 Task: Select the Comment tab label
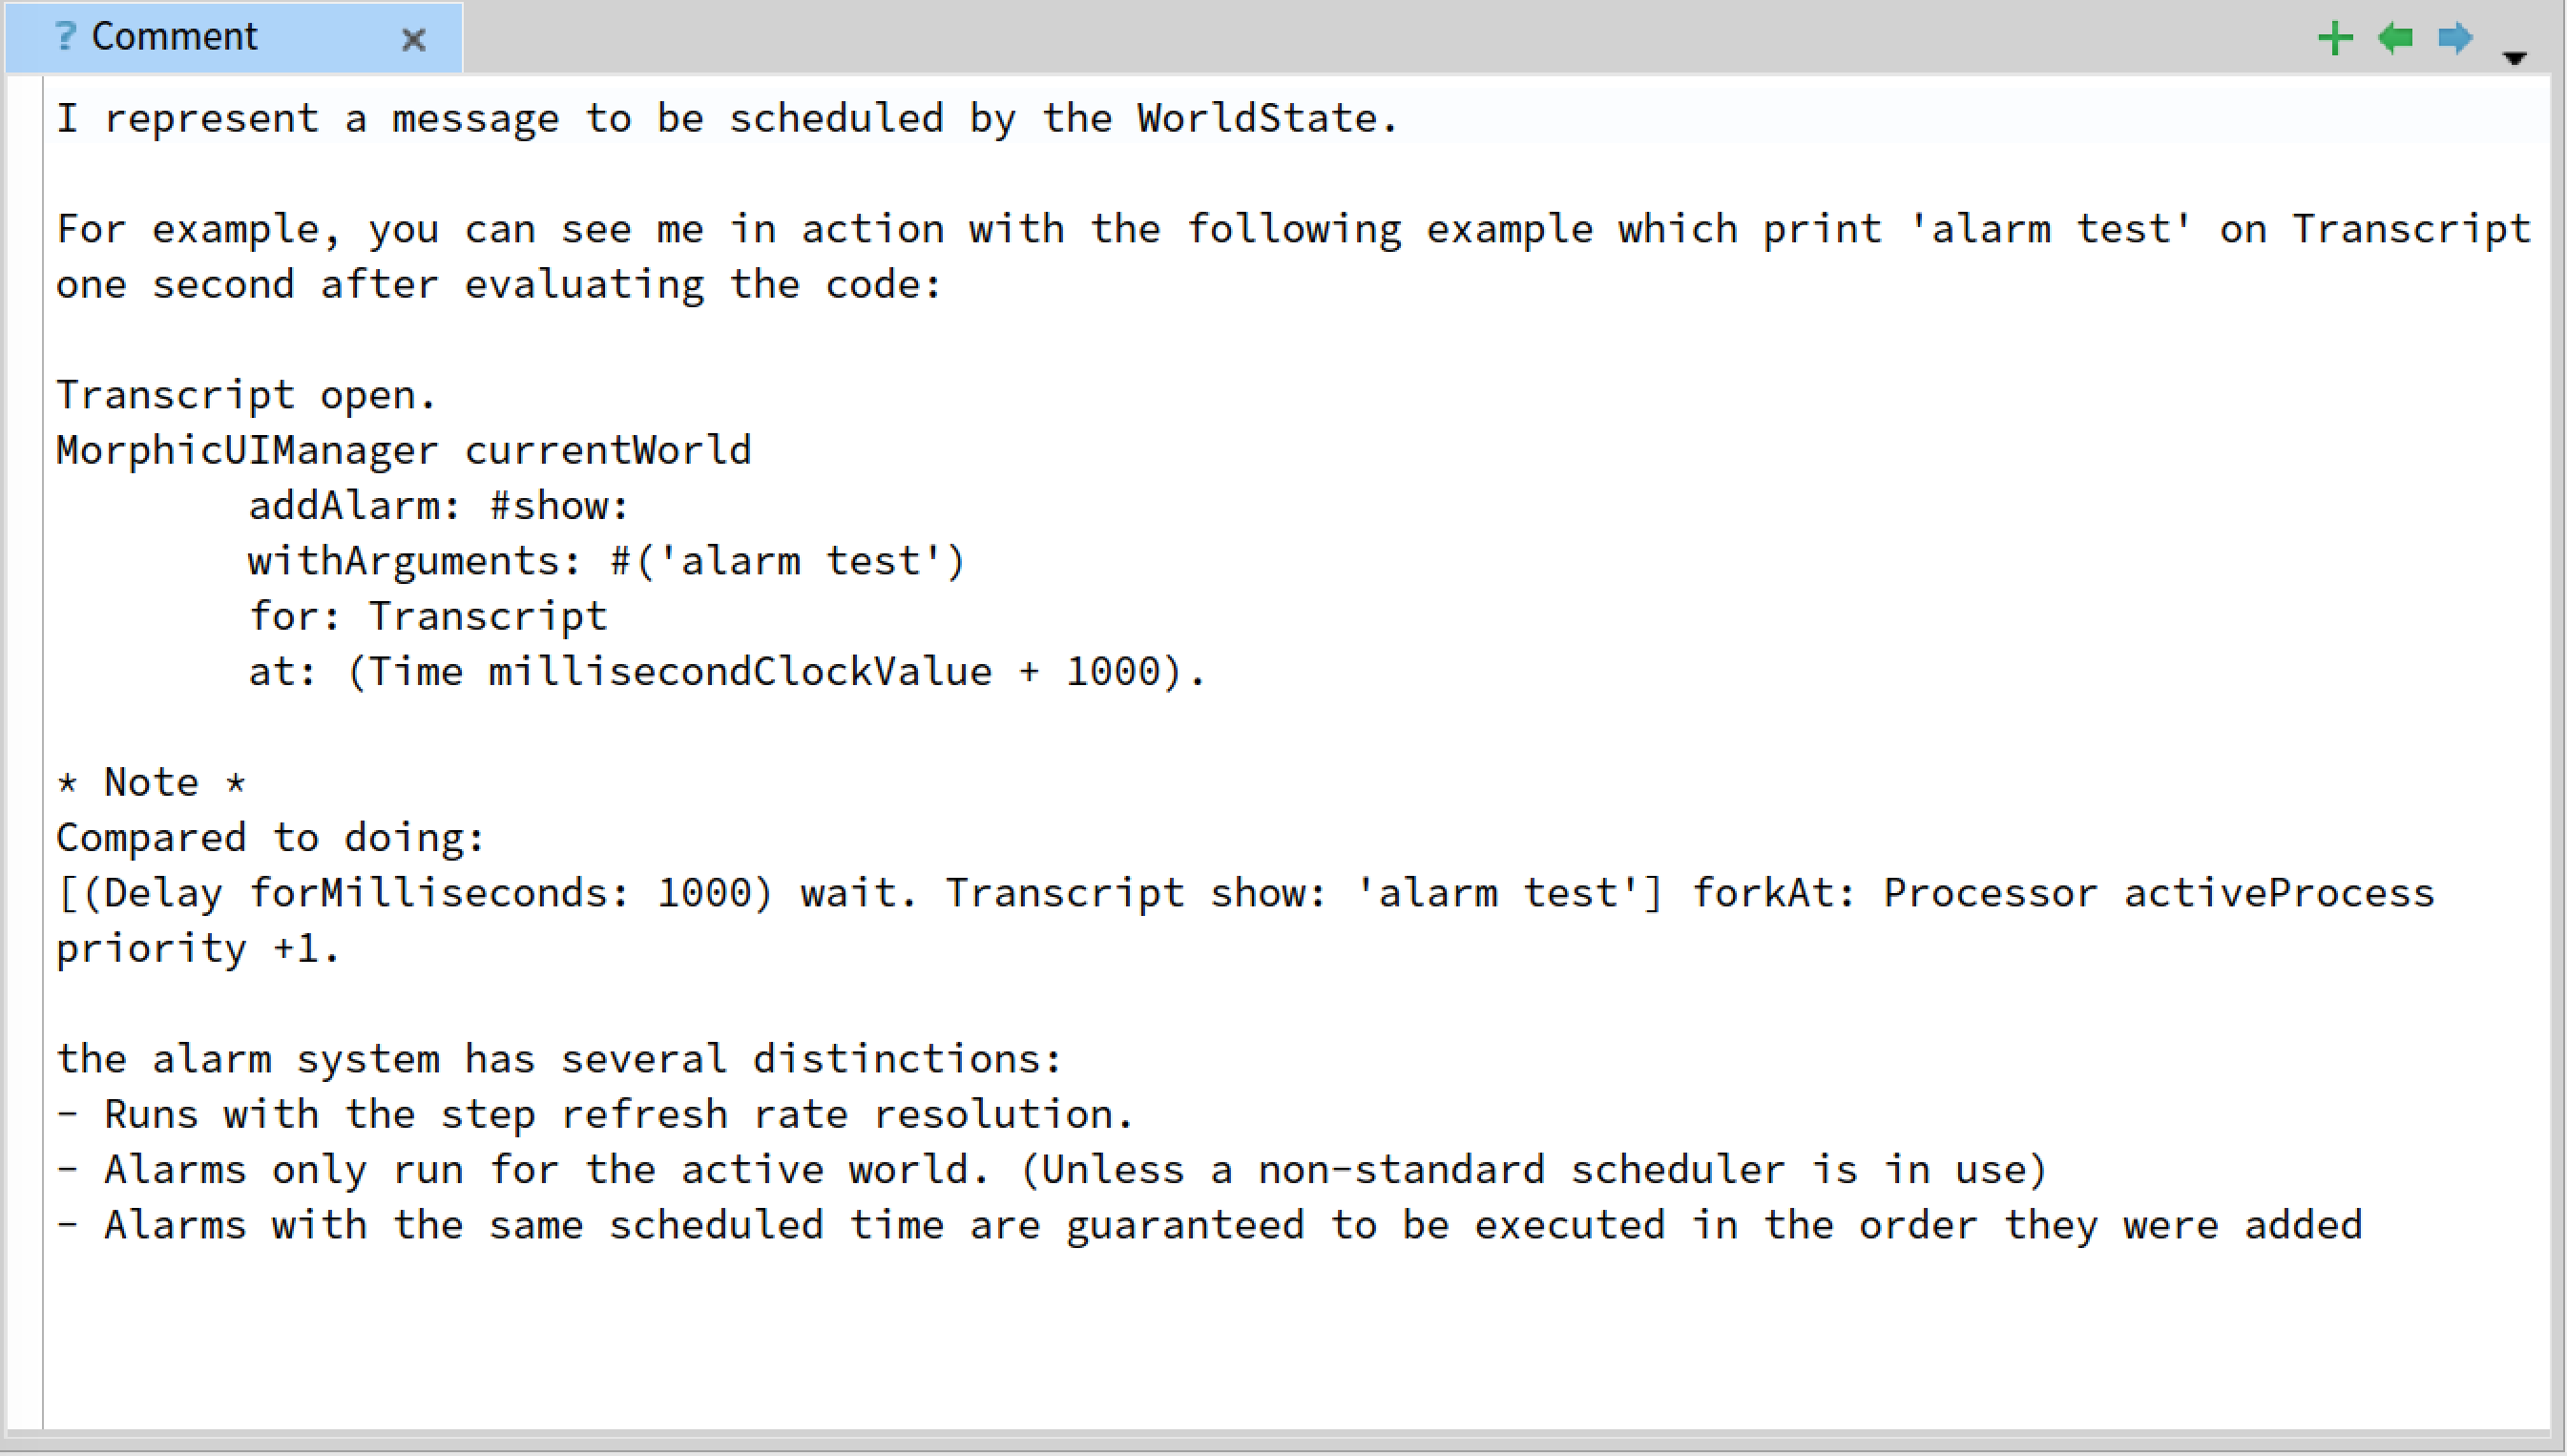[174, 37]
